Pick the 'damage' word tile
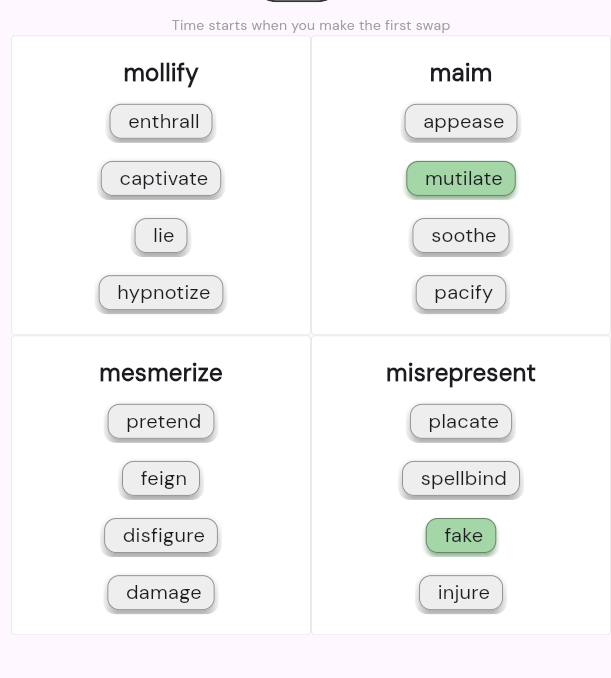The width and height of the screenshot is (611, 678). pyautogui.click(x=161, y=593)
